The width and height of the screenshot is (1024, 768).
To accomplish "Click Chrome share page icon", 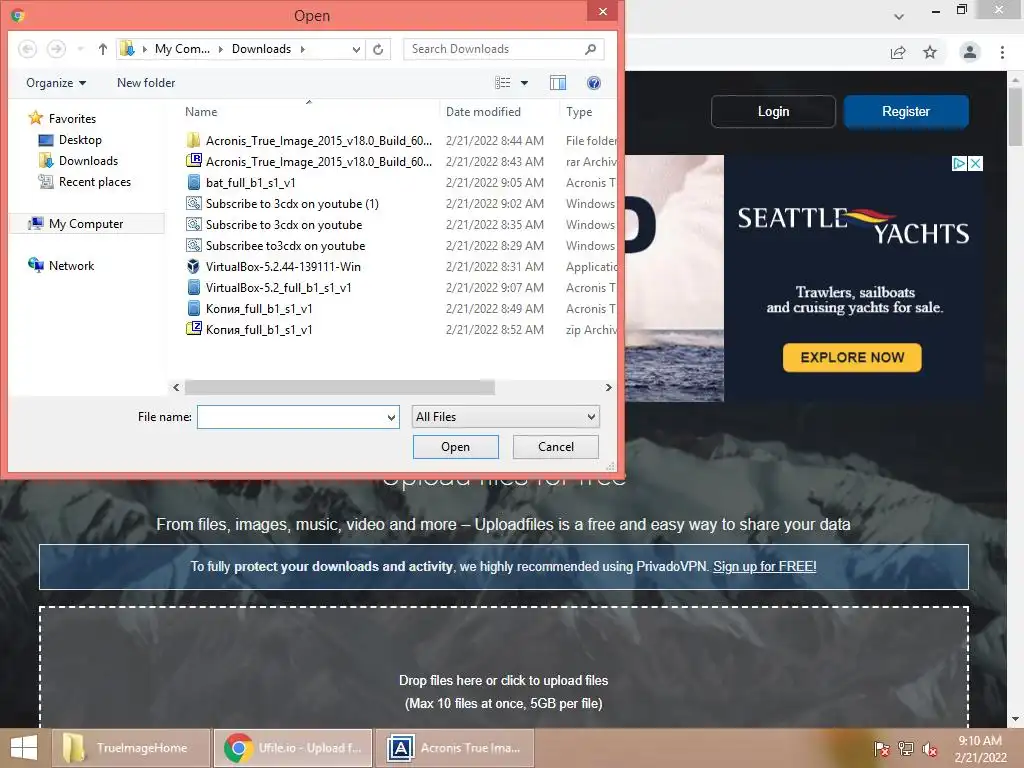I will click(898, 52).
